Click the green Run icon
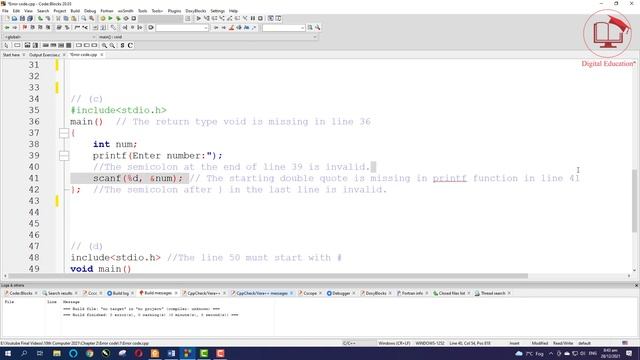 coord(110,18)
